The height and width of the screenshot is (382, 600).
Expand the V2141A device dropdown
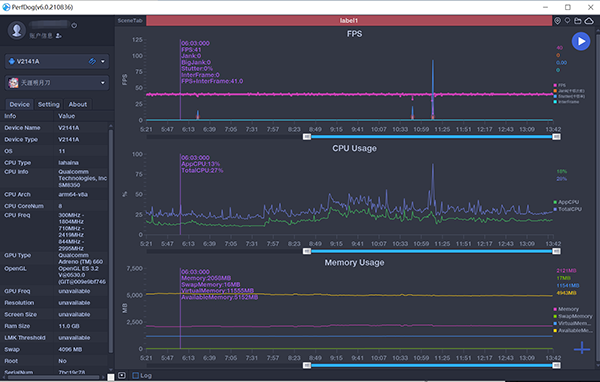tap(103, 61)
